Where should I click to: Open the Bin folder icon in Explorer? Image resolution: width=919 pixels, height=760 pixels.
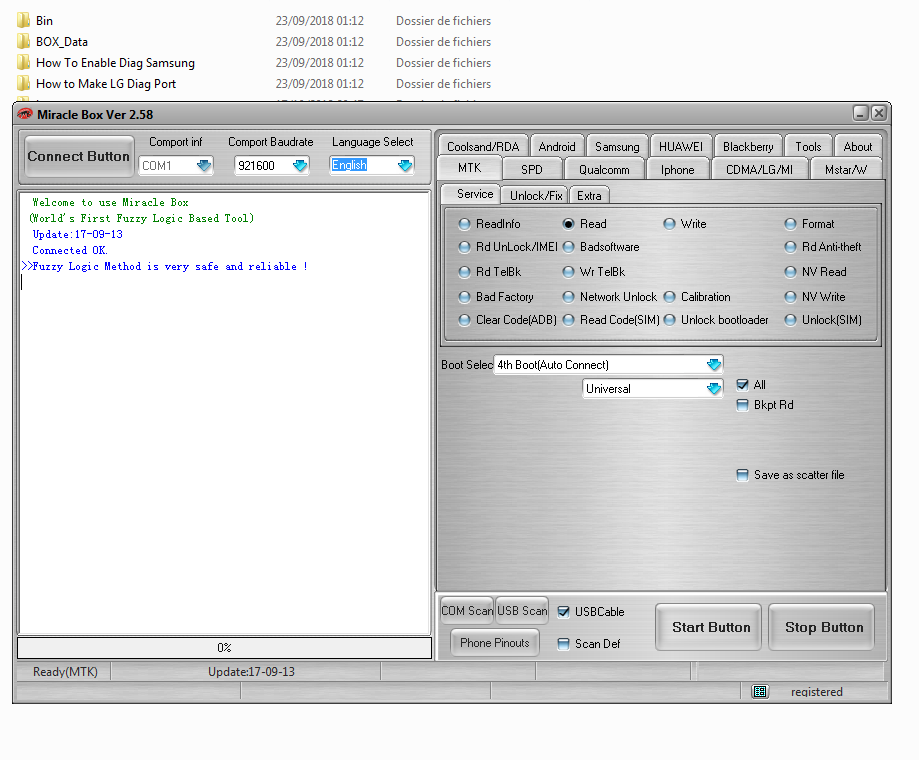(x=23, y=21)
